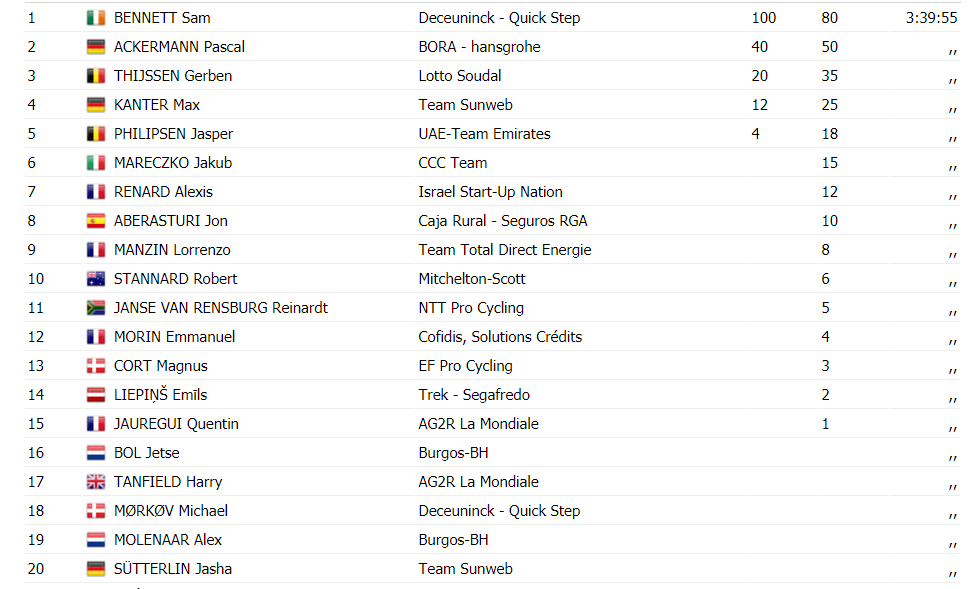978x589 pixels.
Task: Select the finish time 3:39:55
Action: click(x=931, y=18)
